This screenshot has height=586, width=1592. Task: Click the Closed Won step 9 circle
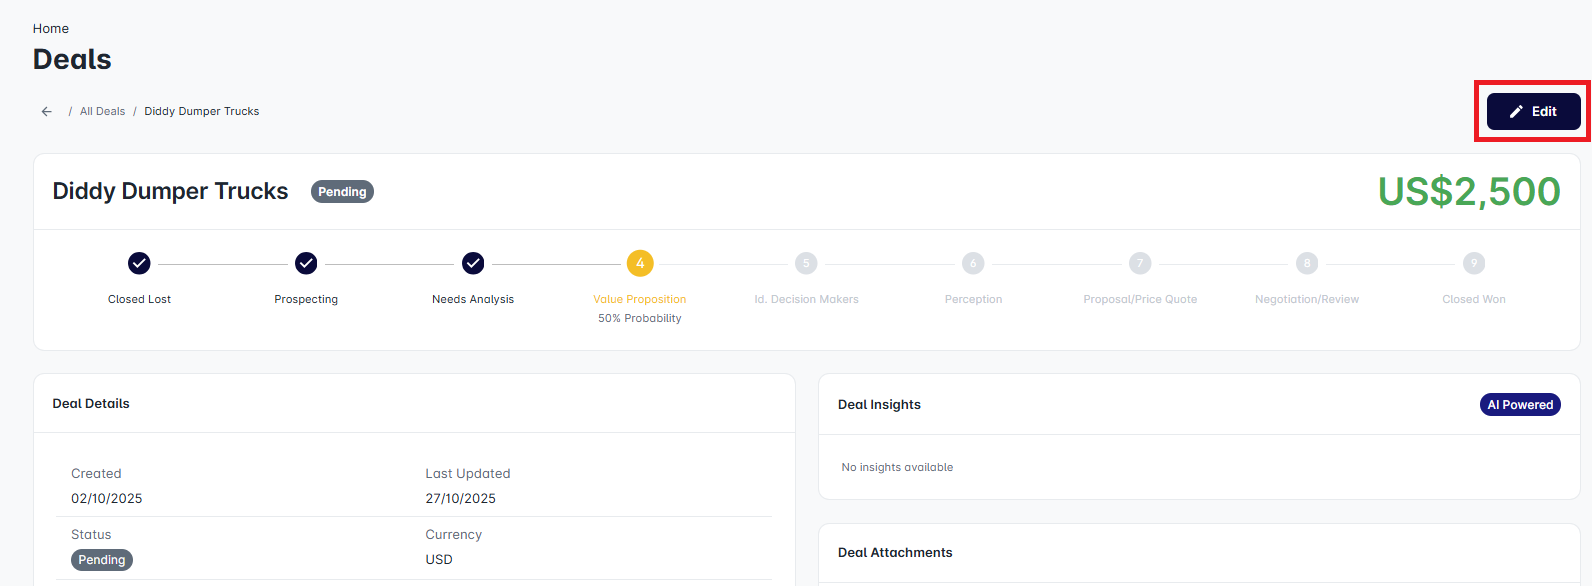pos(1473,263)
